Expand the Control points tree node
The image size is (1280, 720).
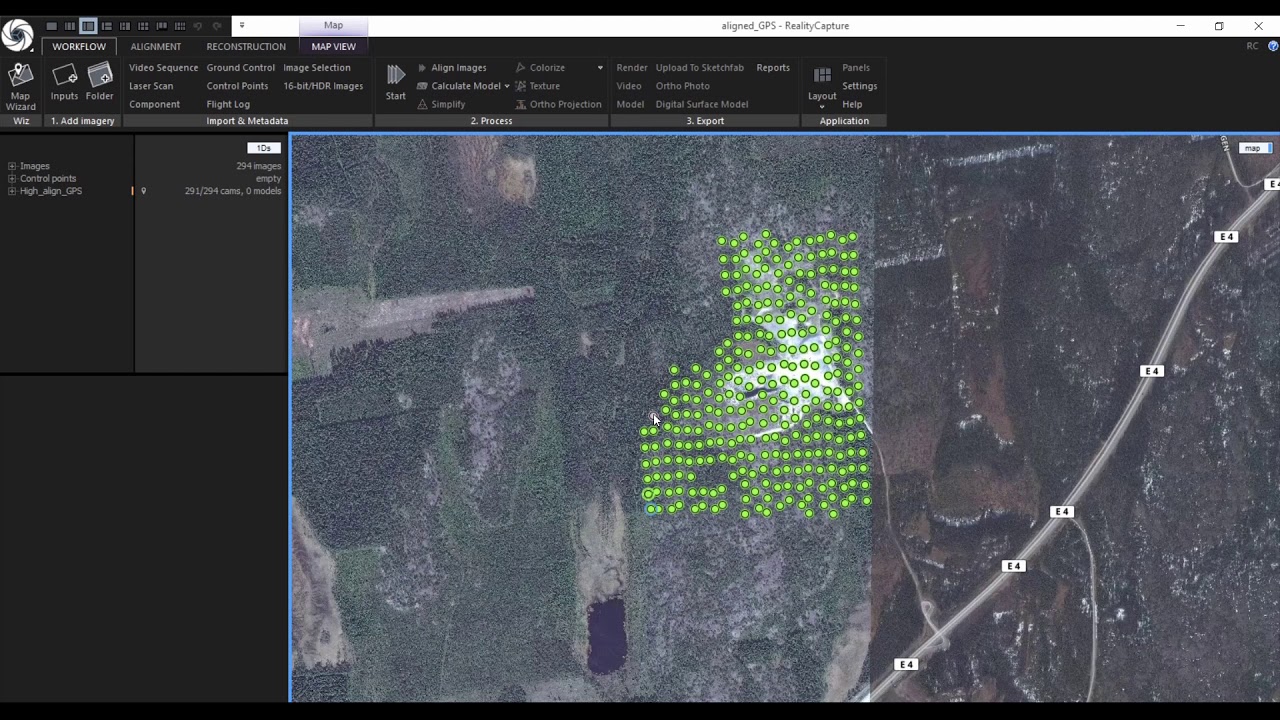(12, 179)
